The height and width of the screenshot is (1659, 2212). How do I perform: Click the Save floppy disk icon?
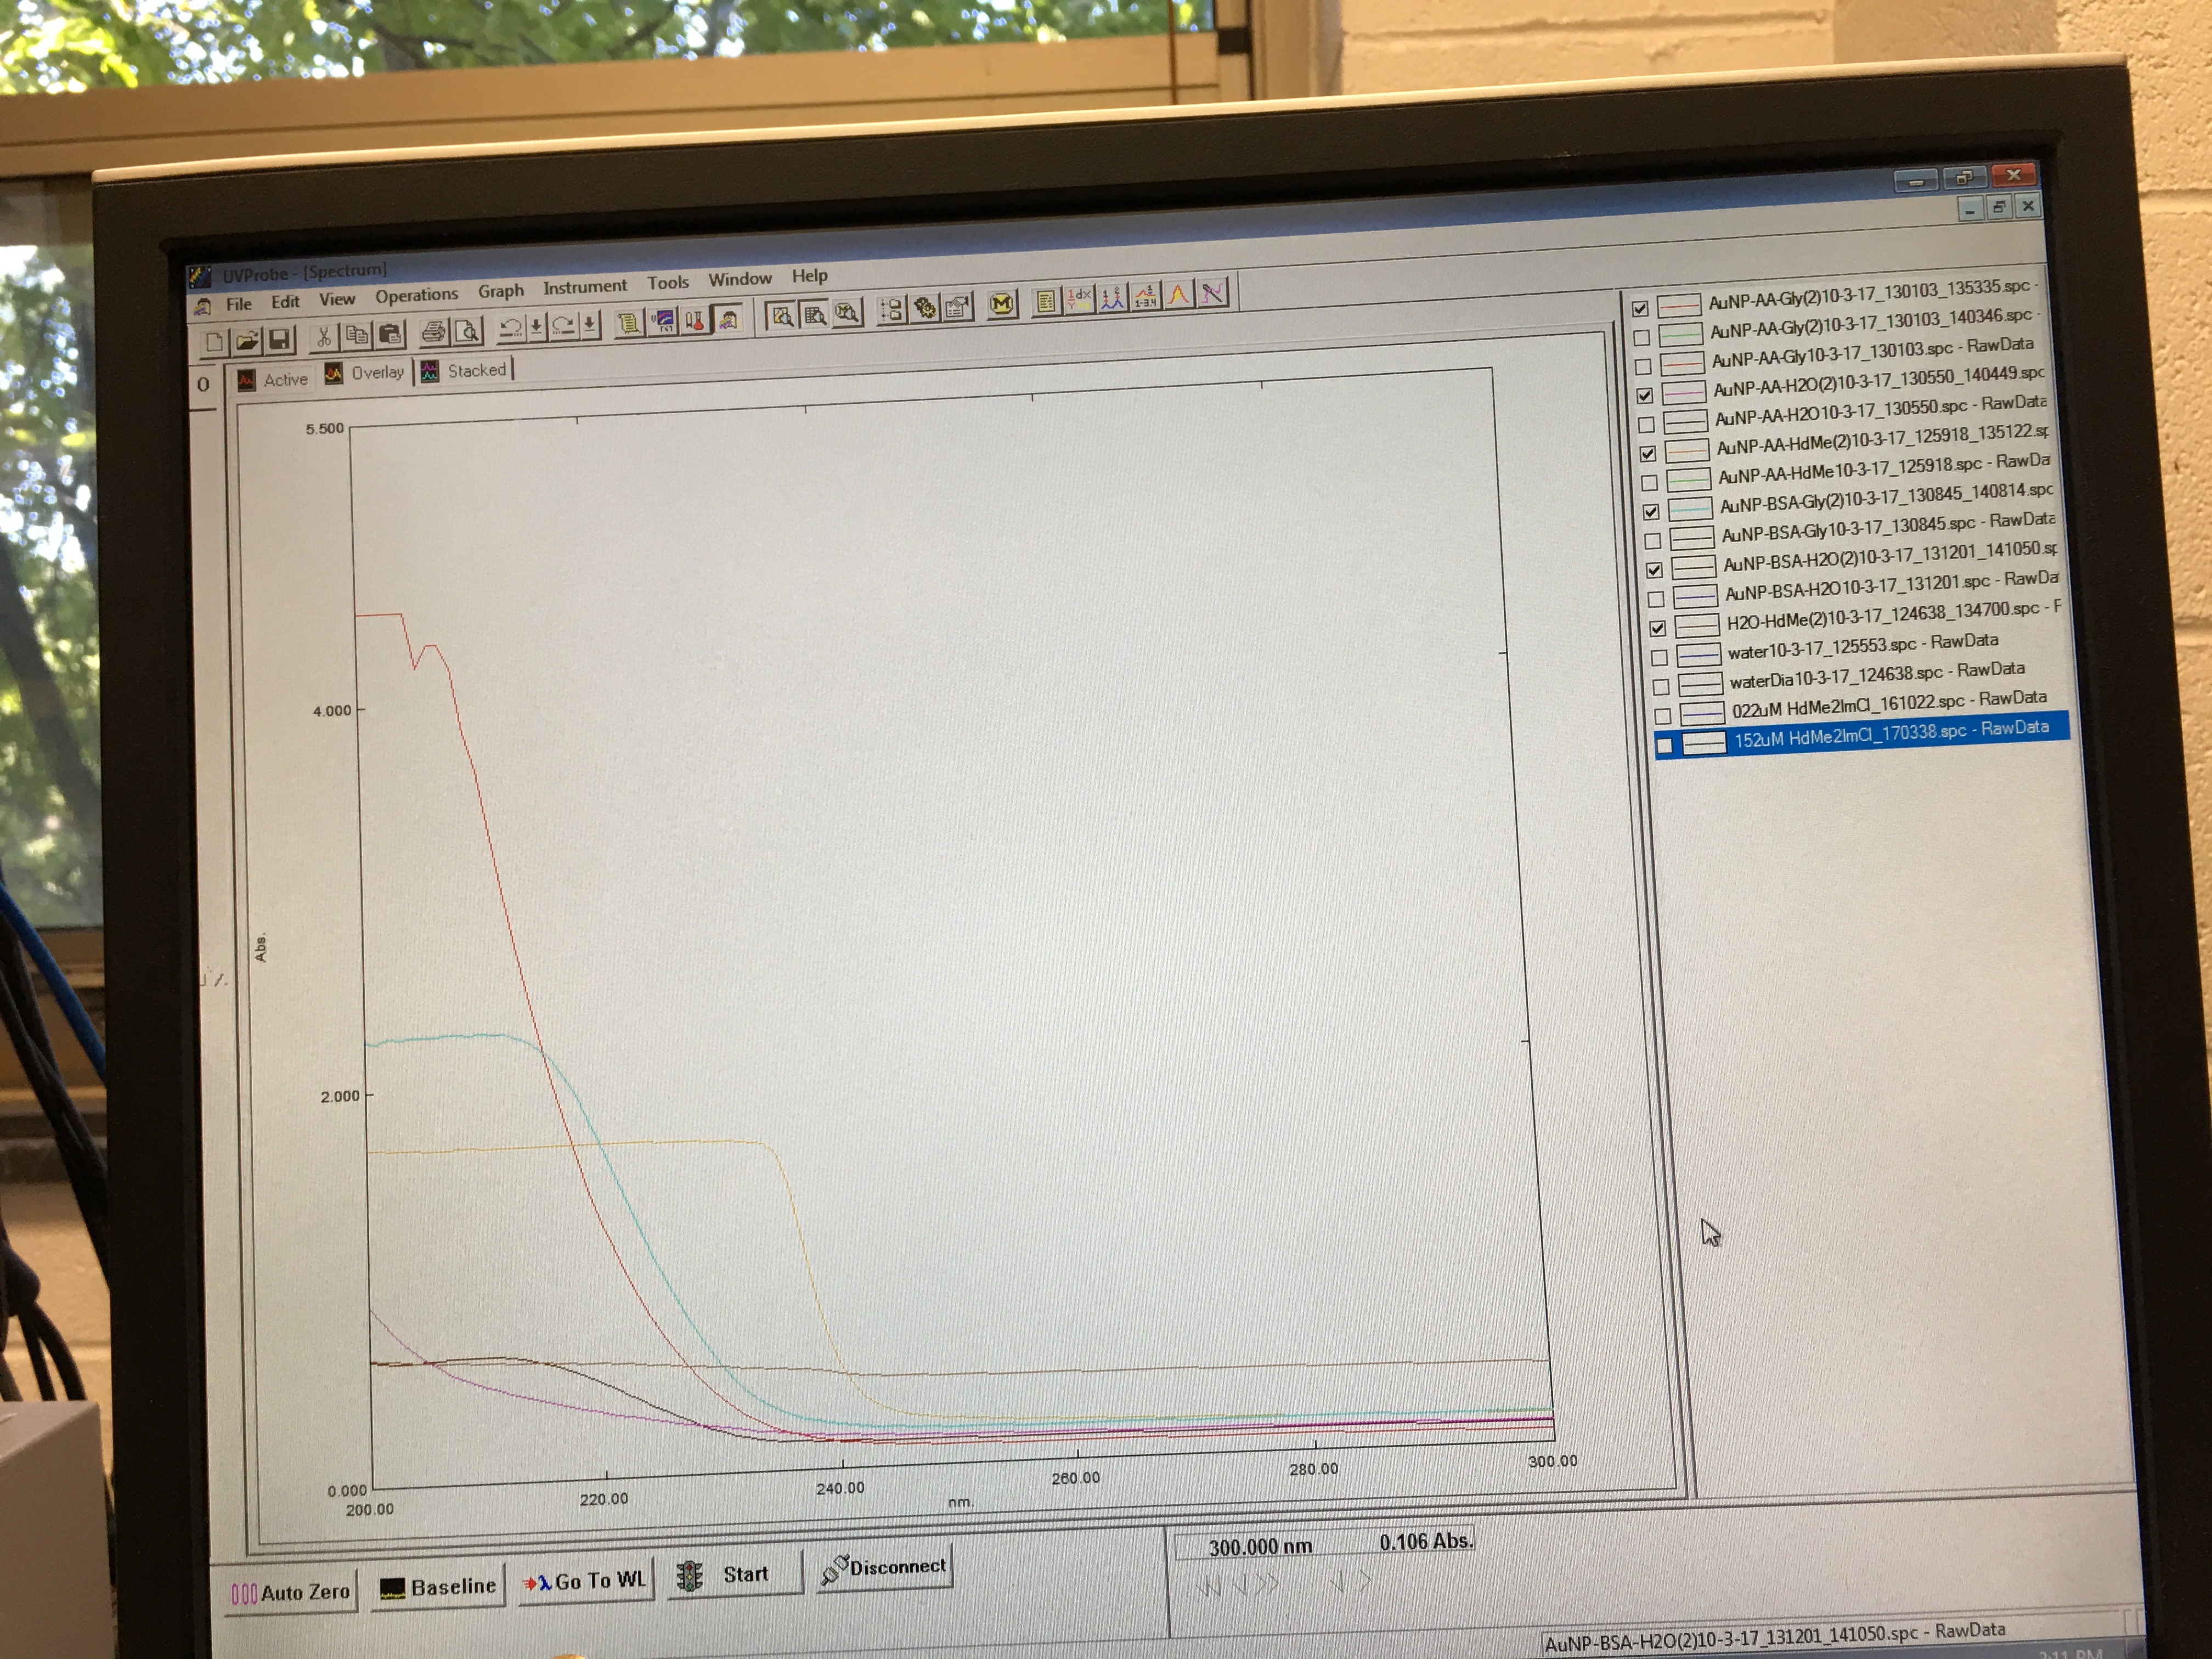[280, 340]
